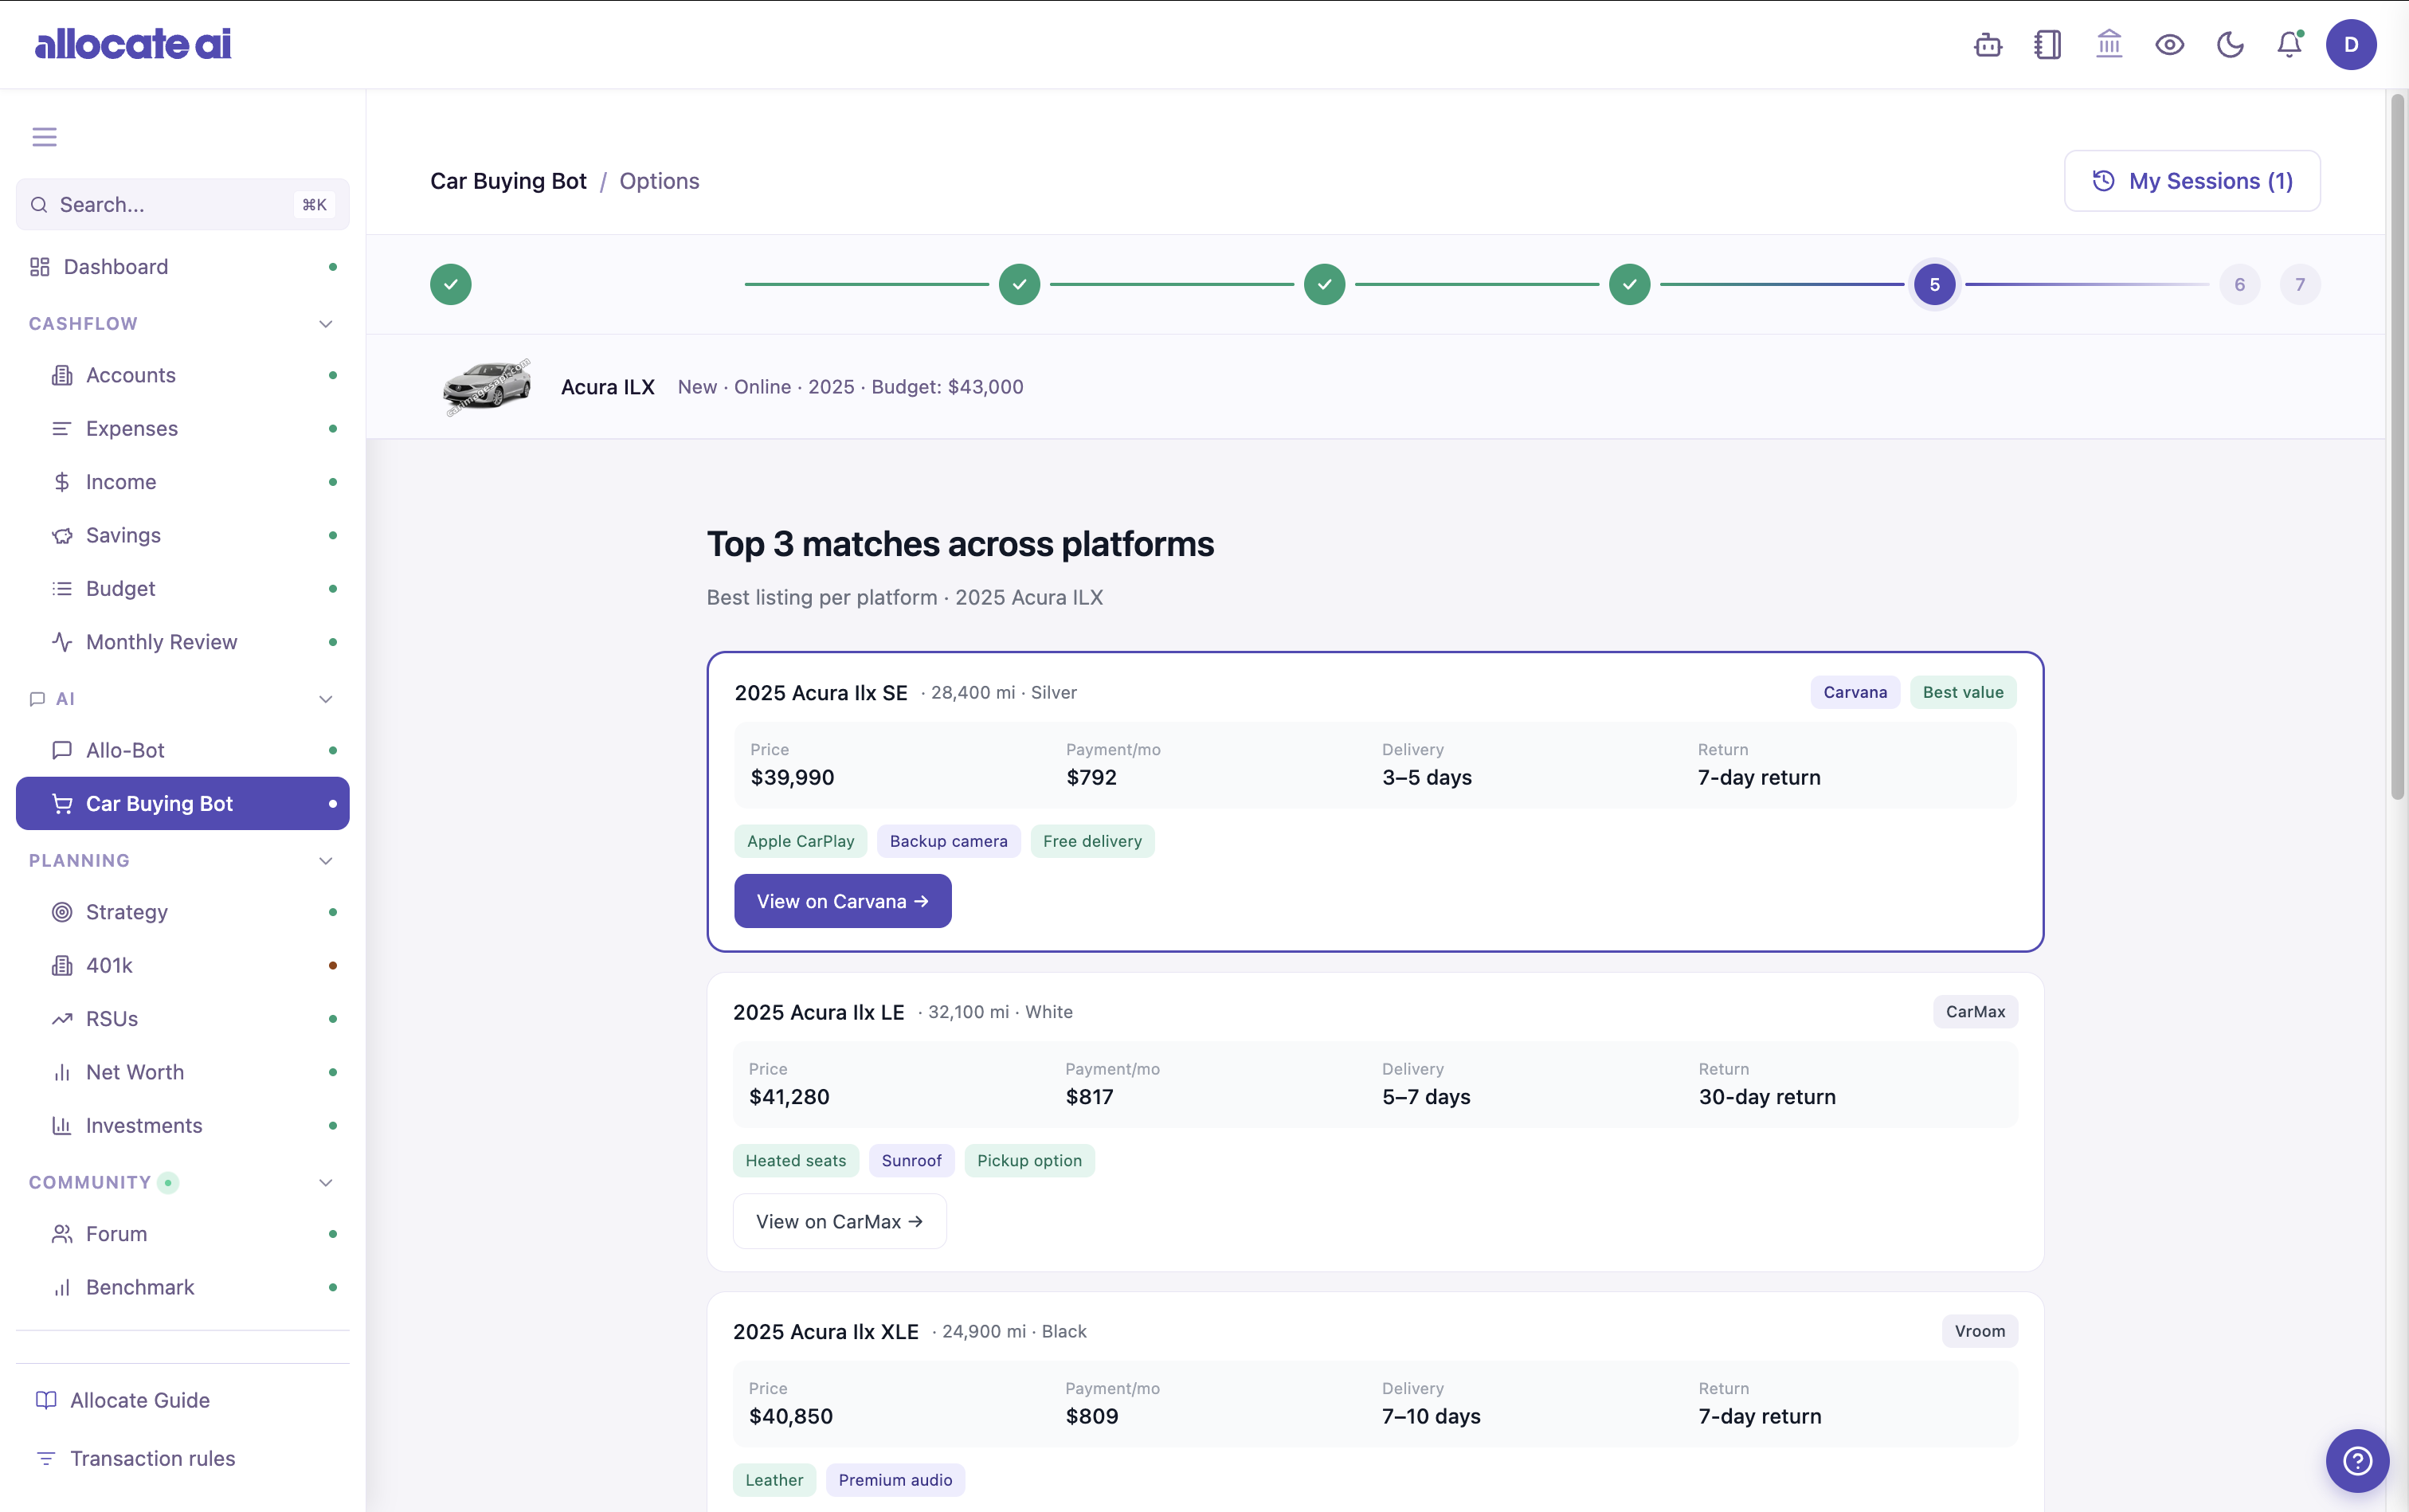
Task: Click the Free delivery feature tag
Action: [1092, 842]
